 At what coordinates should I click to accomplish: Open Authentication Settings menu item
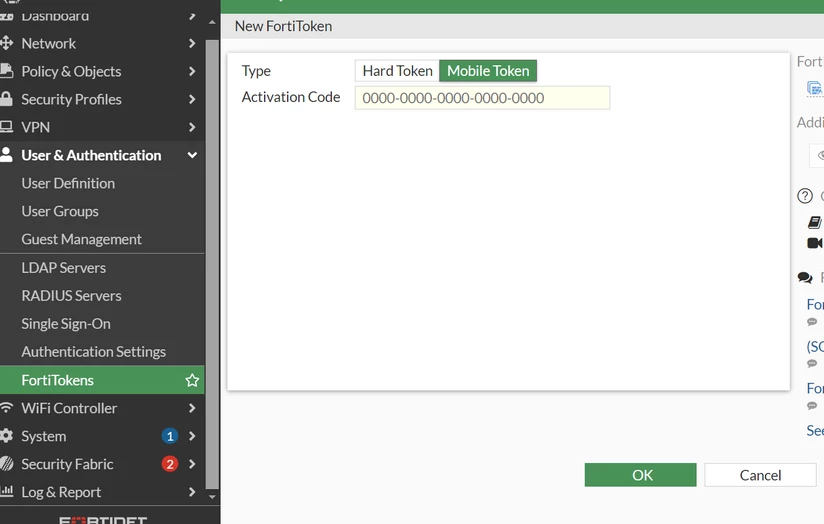102,352
